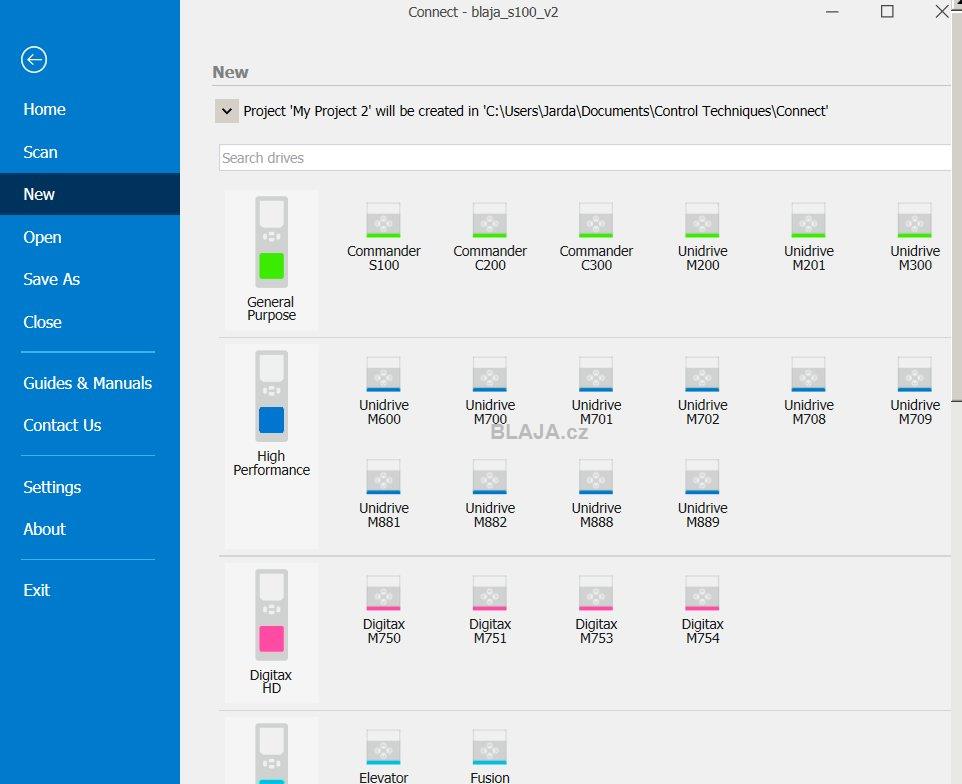Select the New menu item
The image size is (962, 784).
pos(90,194)
